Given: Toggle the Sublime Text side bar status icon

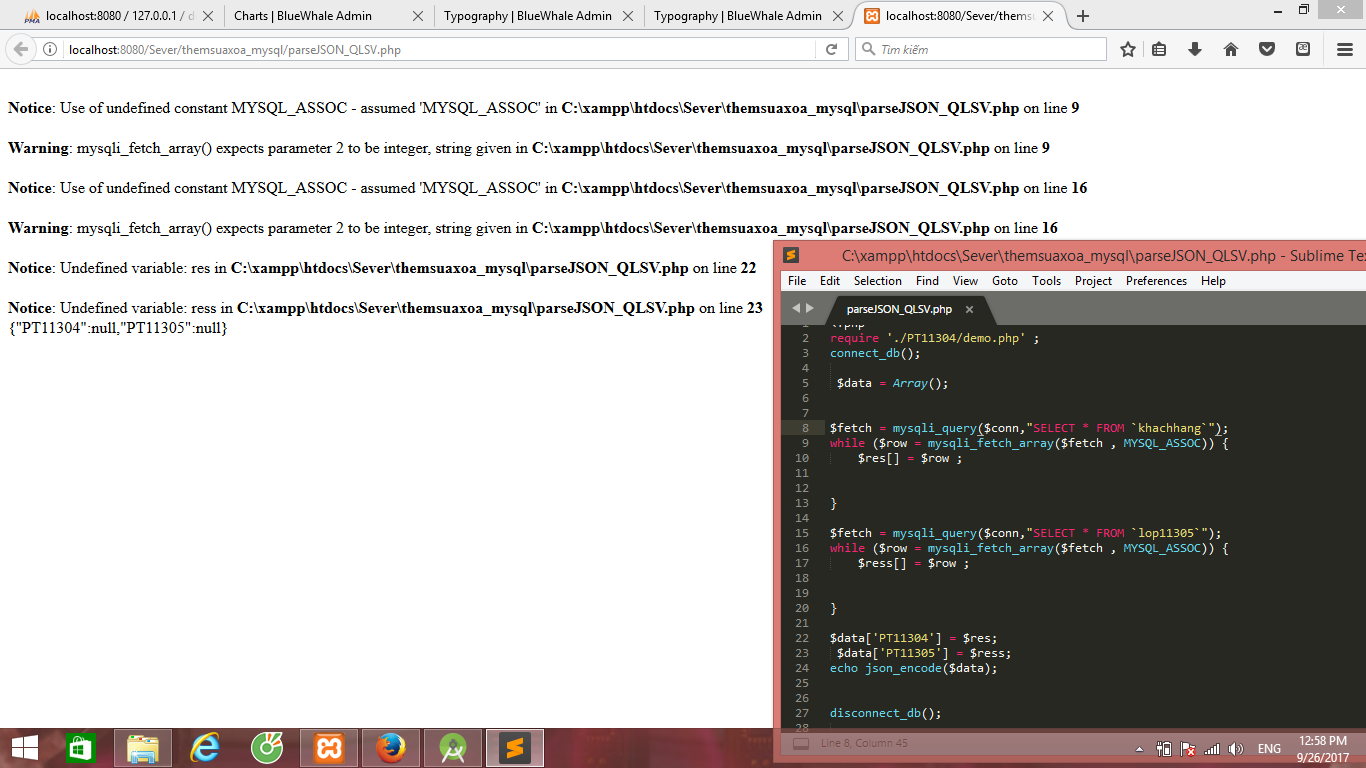Looking at the screenshot, I should 801,743.
